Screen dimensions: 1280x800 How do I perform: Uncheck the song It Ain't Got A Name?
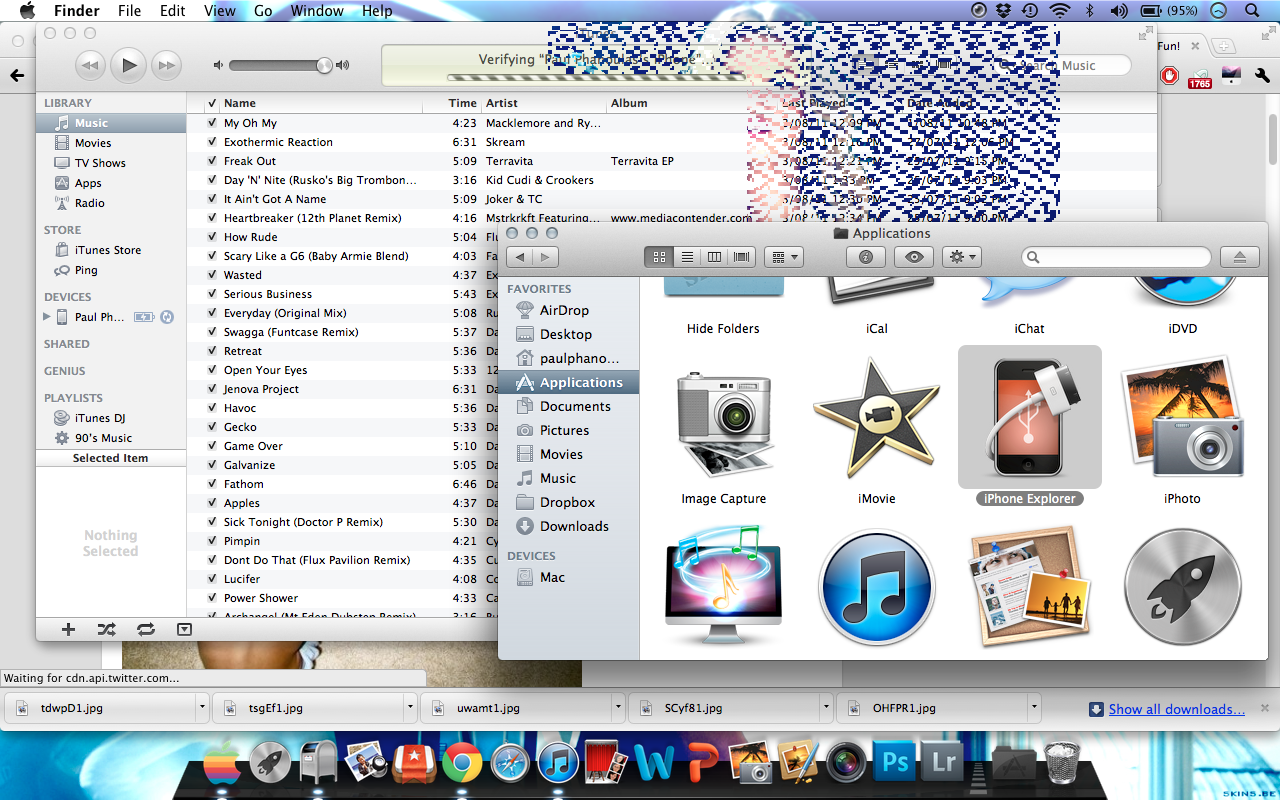212,199
